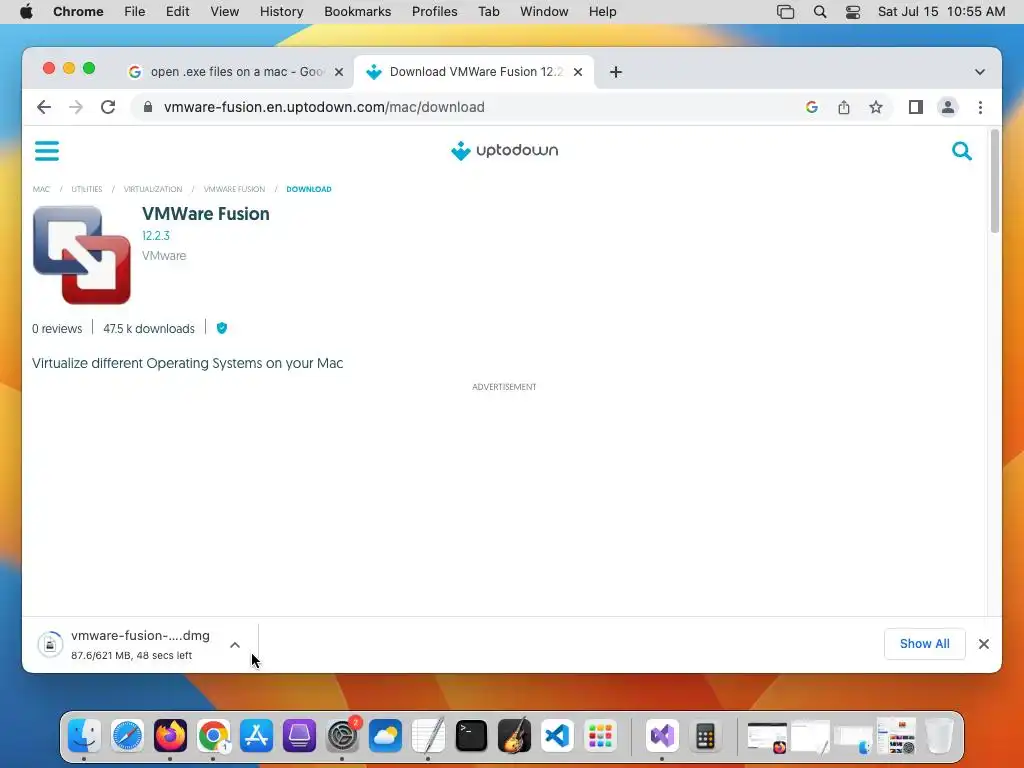This screenshot has width=1024, height=768.
Task: Click the VMWare Fusion app icon
Action: tap(82, 255)
